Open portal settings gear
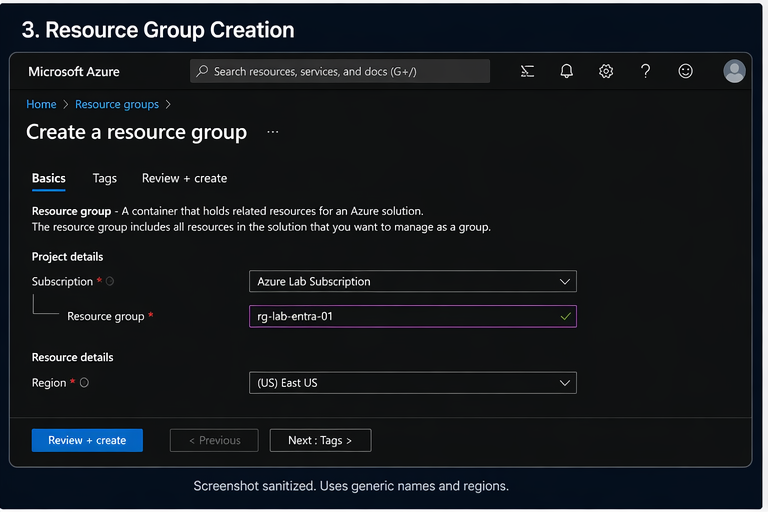 pos(606,72)
